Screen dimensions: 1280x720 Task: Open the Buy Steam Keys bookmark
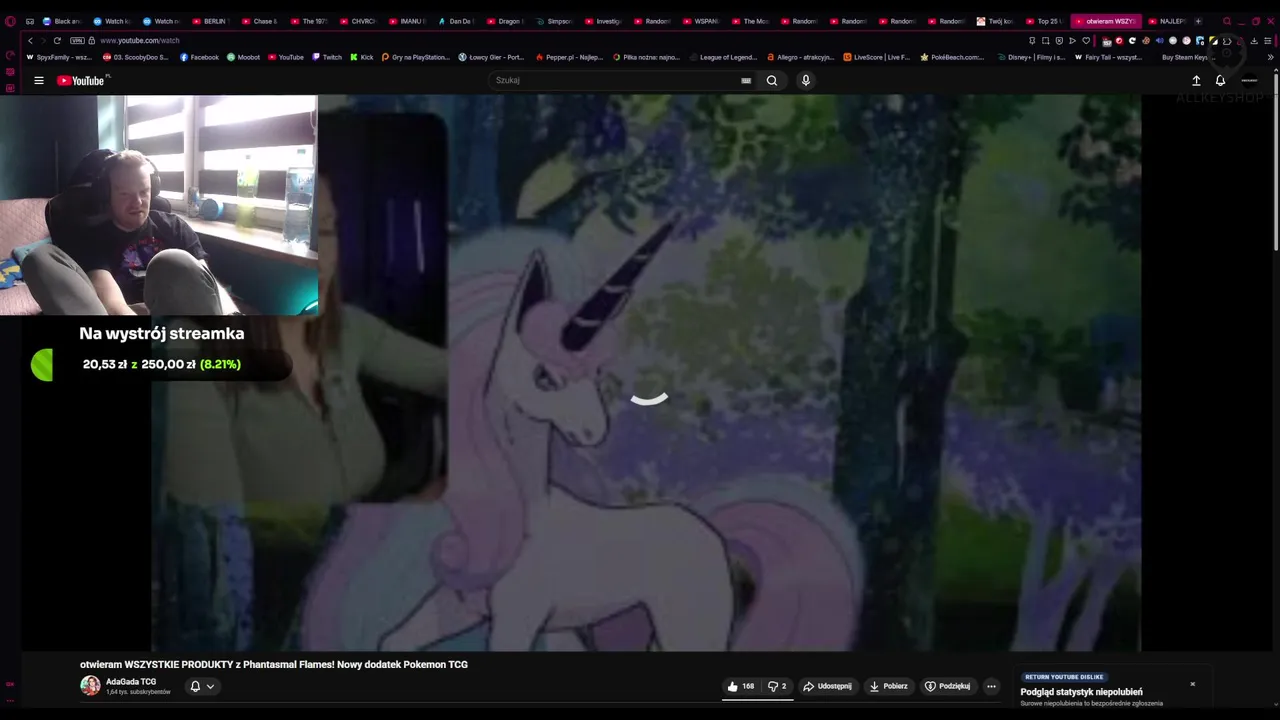(1186, 57)
